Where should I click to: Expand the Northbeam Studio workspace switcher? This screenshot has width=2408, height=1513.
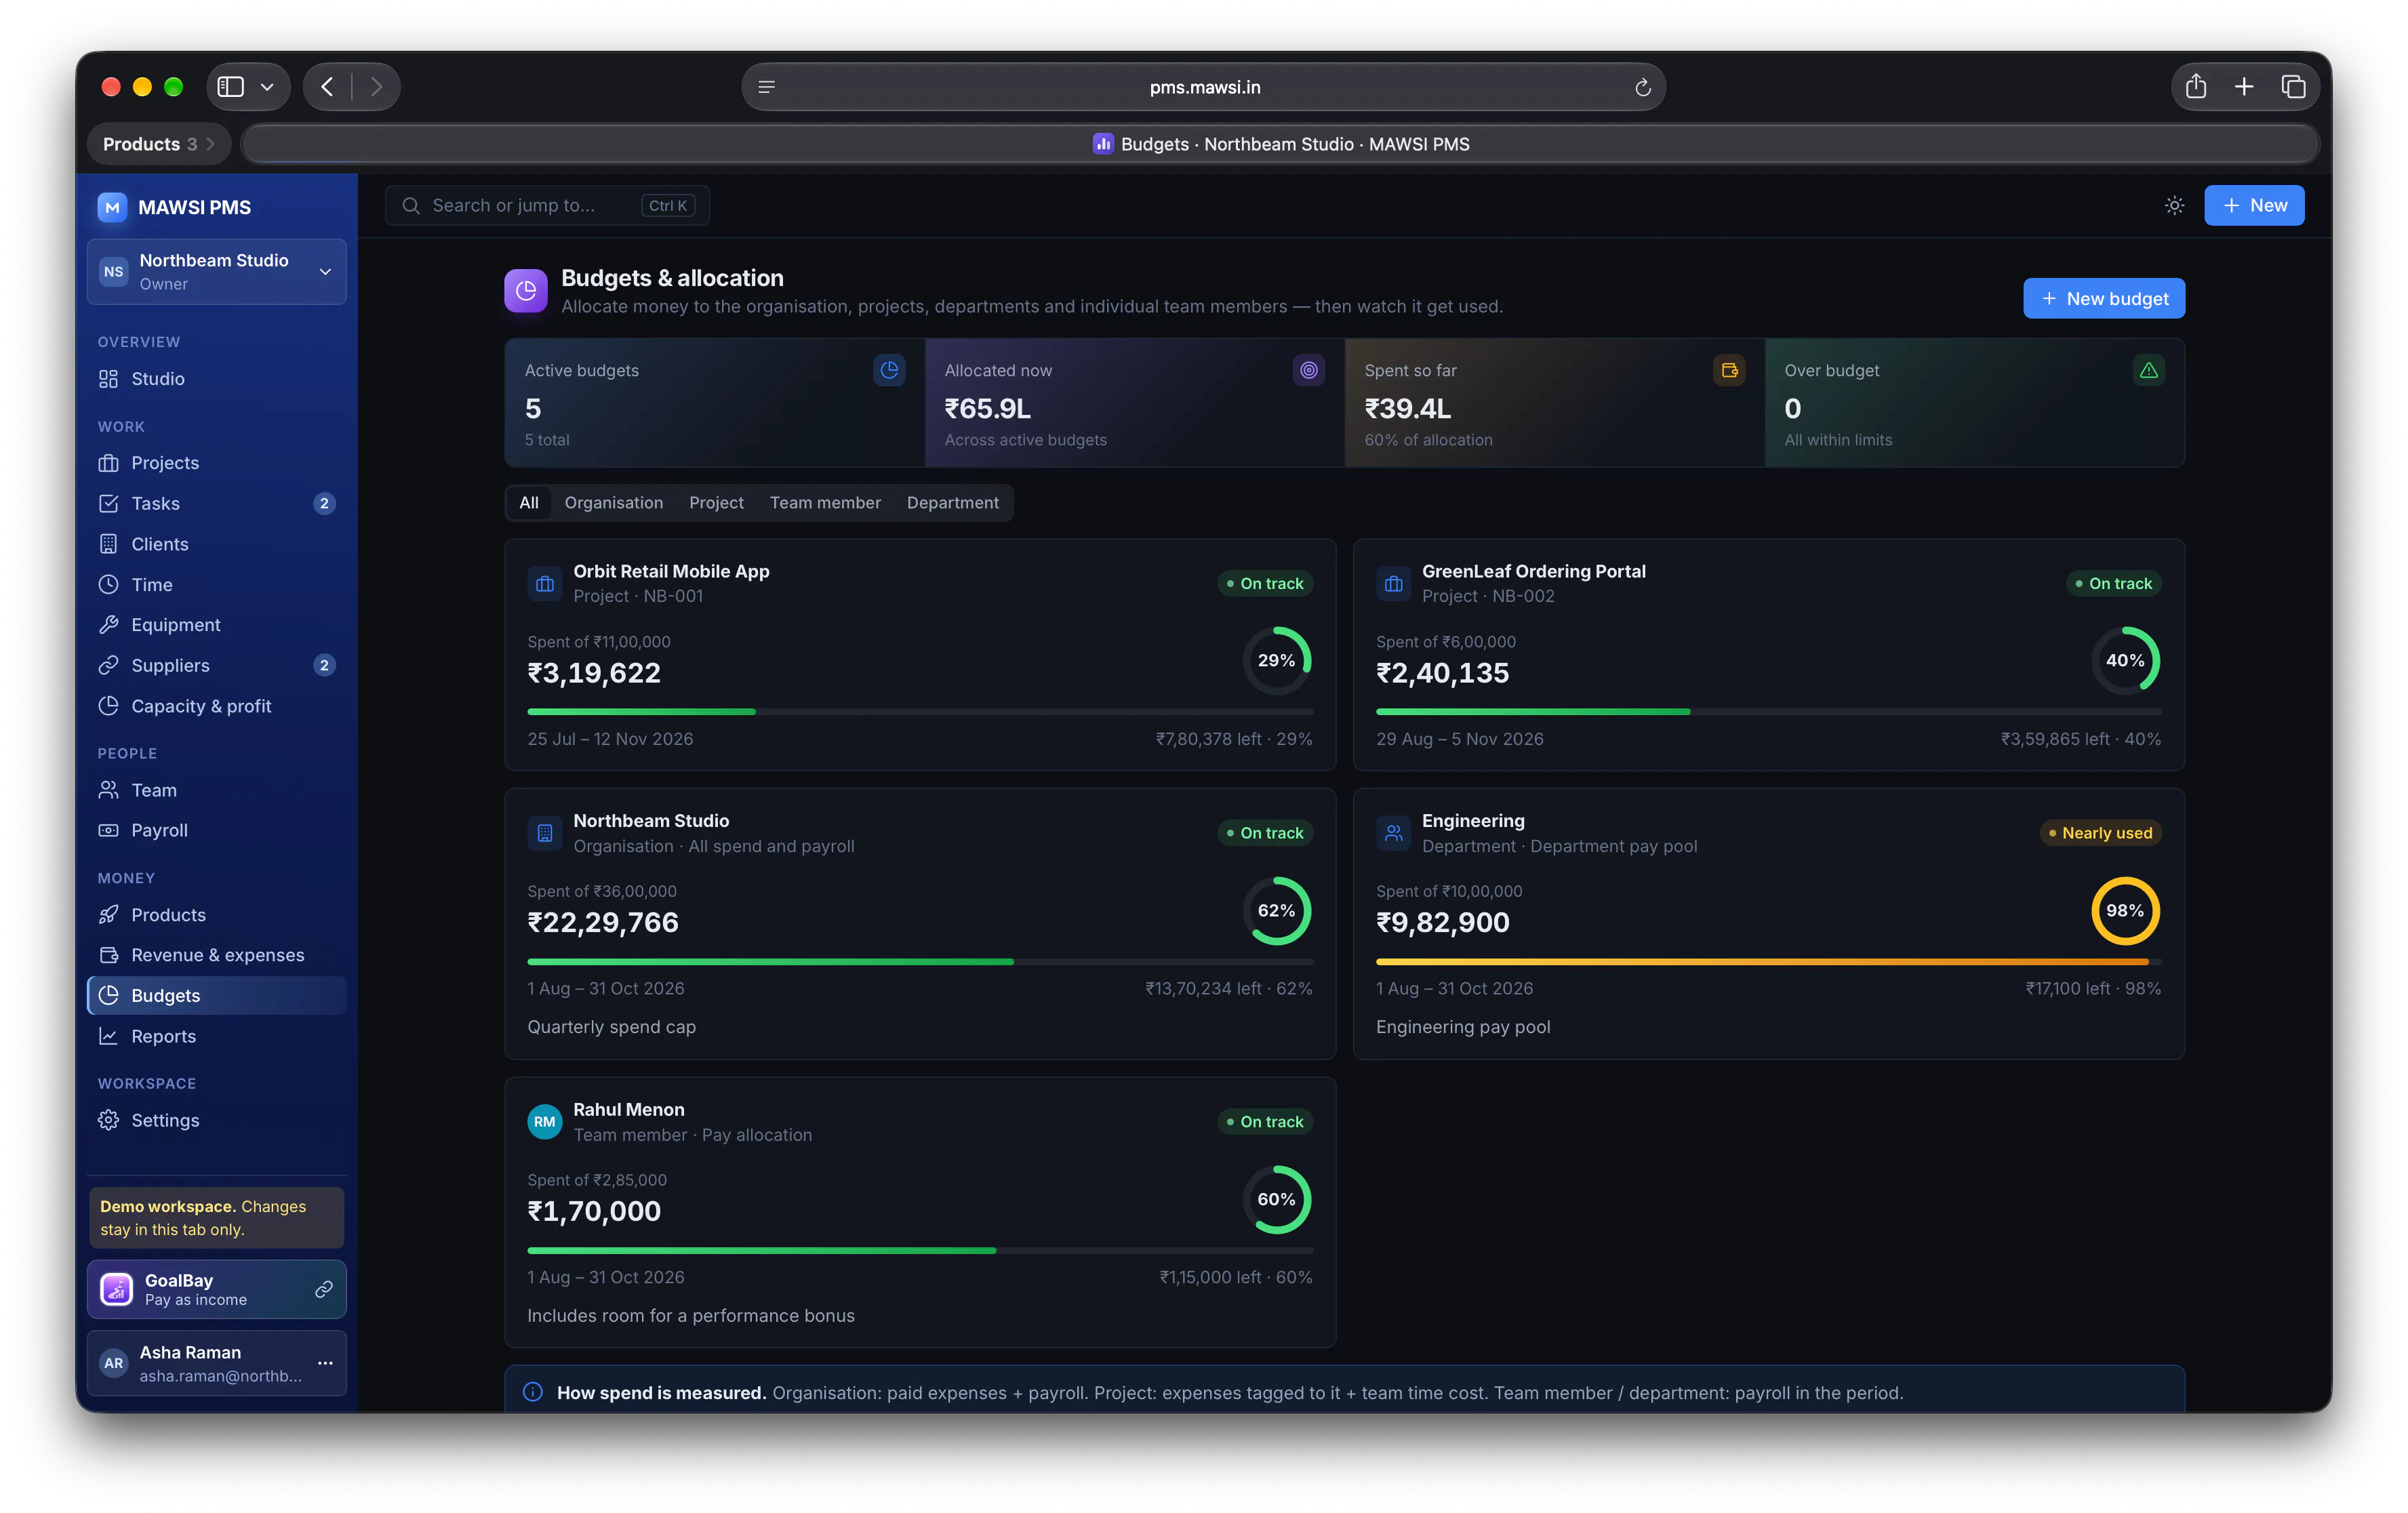coord(217,271)
